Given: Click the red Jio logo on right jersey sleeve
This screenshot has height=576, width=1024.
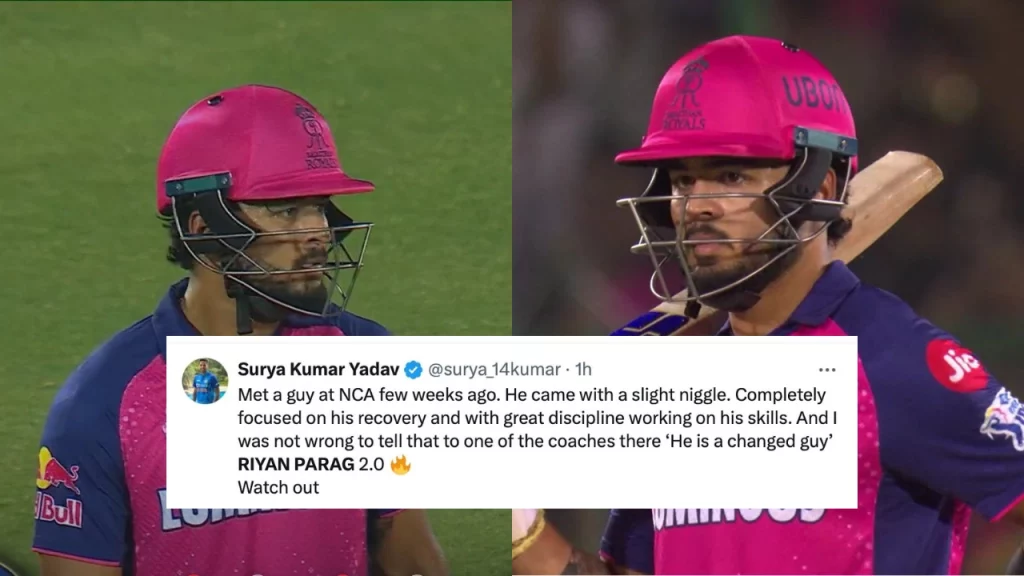Looking at the screenshot, I should click(956, 365).
